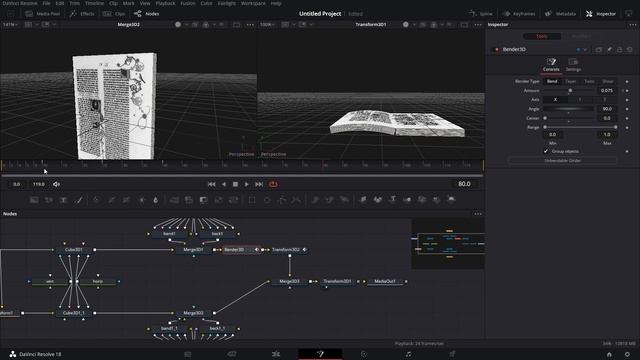Add Text3D node from toolbar
This screenshot has height=360, width=640.
tap(392, 200)
